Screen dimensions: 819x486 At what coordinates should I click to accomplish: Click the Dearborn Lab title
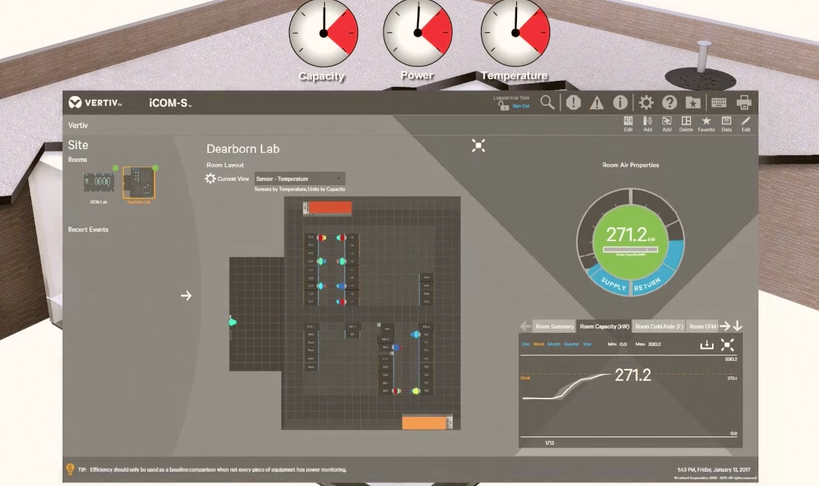point(243,149)
